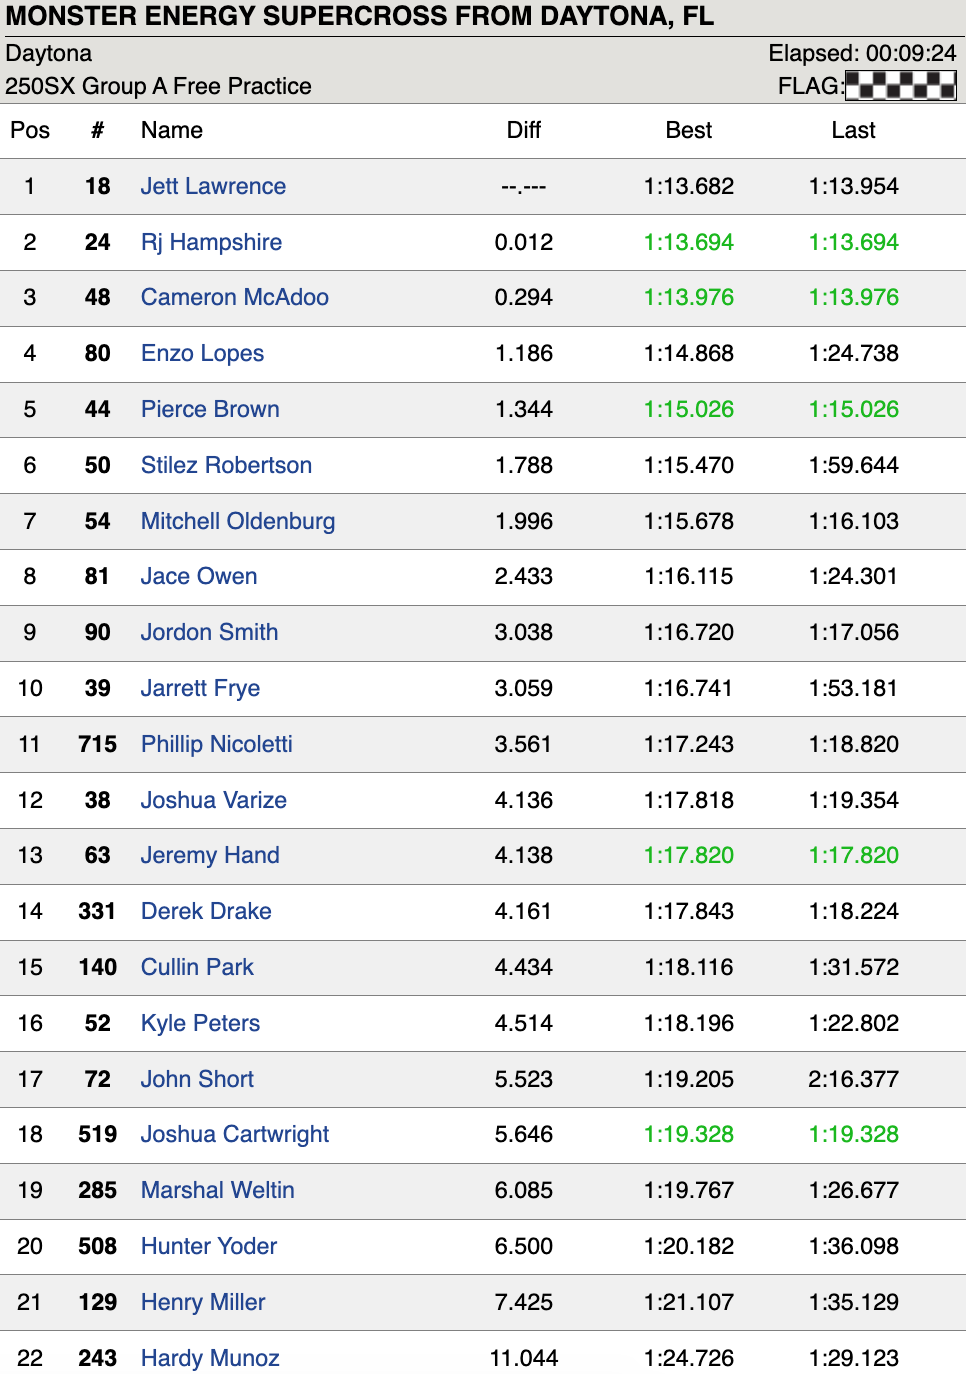Click Mitchell Oldenburg name link

coord(237,521)
